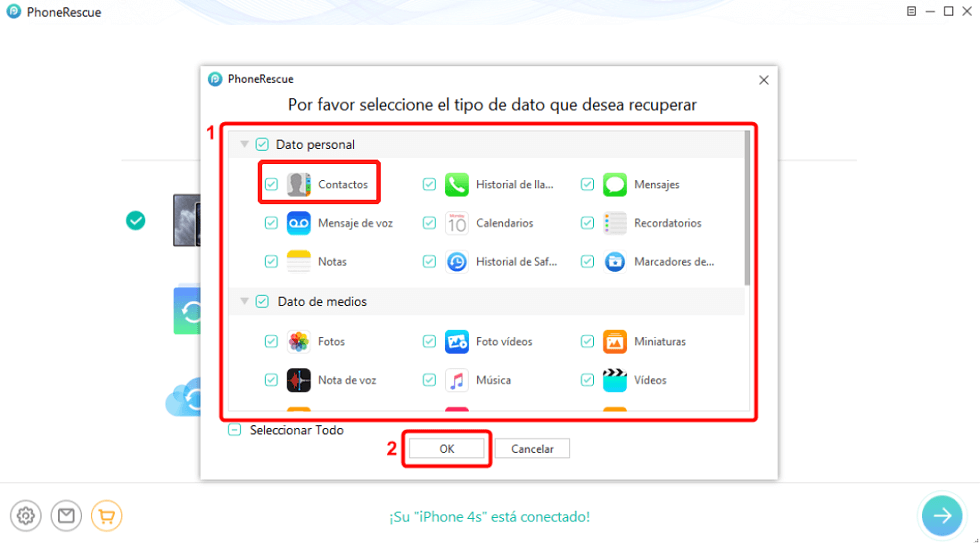
Task: Uncheck the Marcadores de Safari checkbox
Action: (x=587, y=262)
